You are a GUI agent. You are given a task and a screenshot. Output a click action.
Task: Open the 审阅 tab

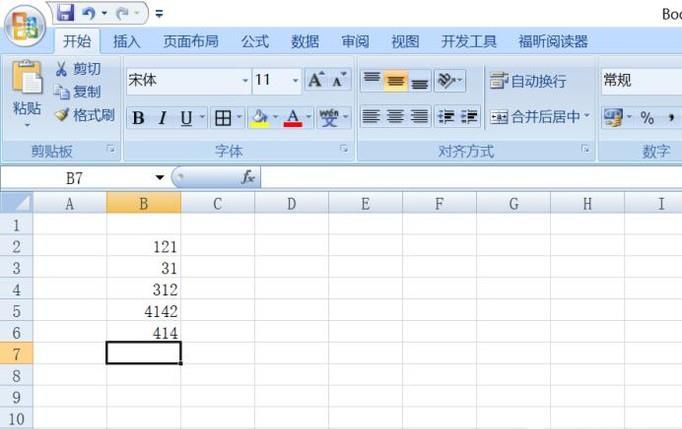[x=355, y=41]
